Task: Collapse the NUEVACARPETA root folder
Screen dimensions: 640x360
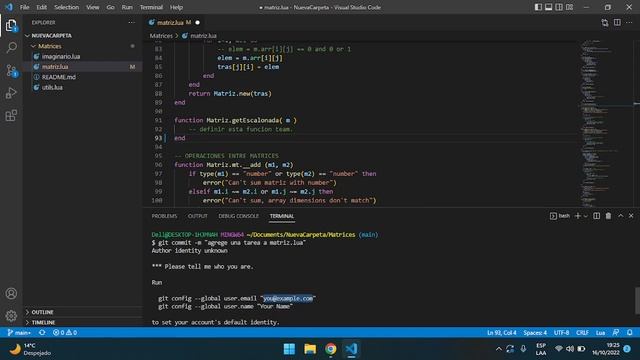Action: 83,36
